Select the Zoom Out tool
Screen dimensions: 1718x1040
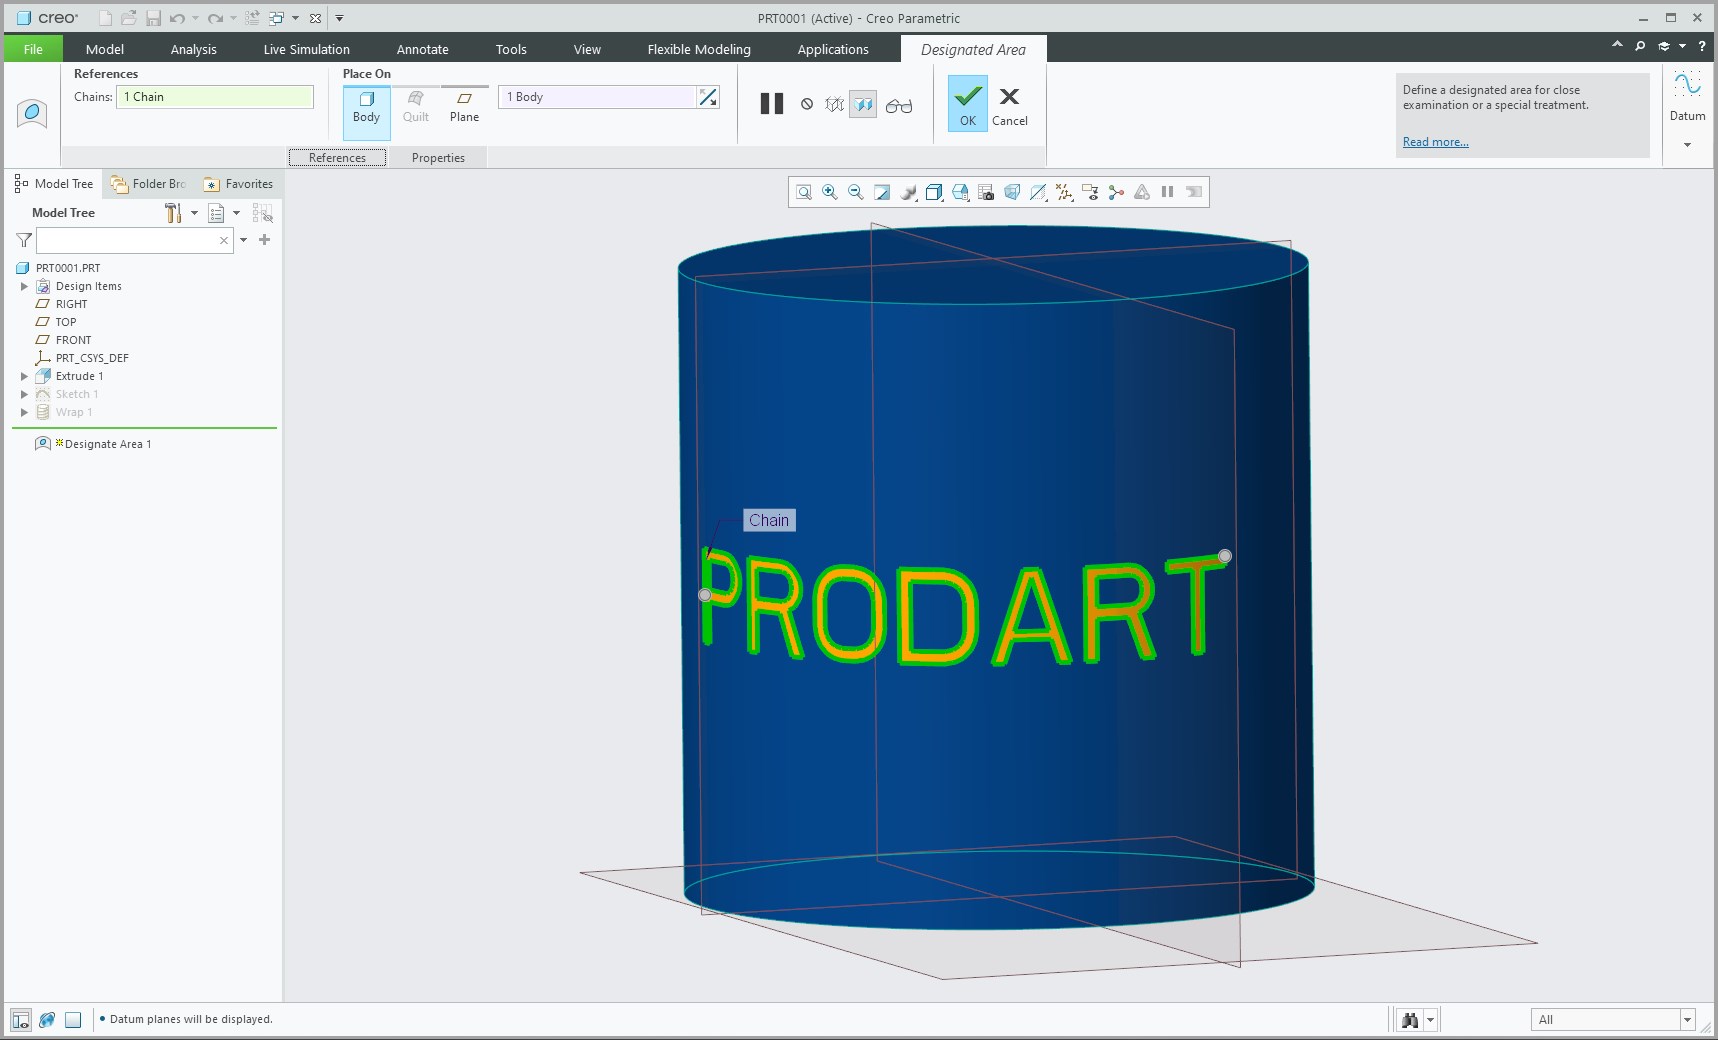point(855,192)
